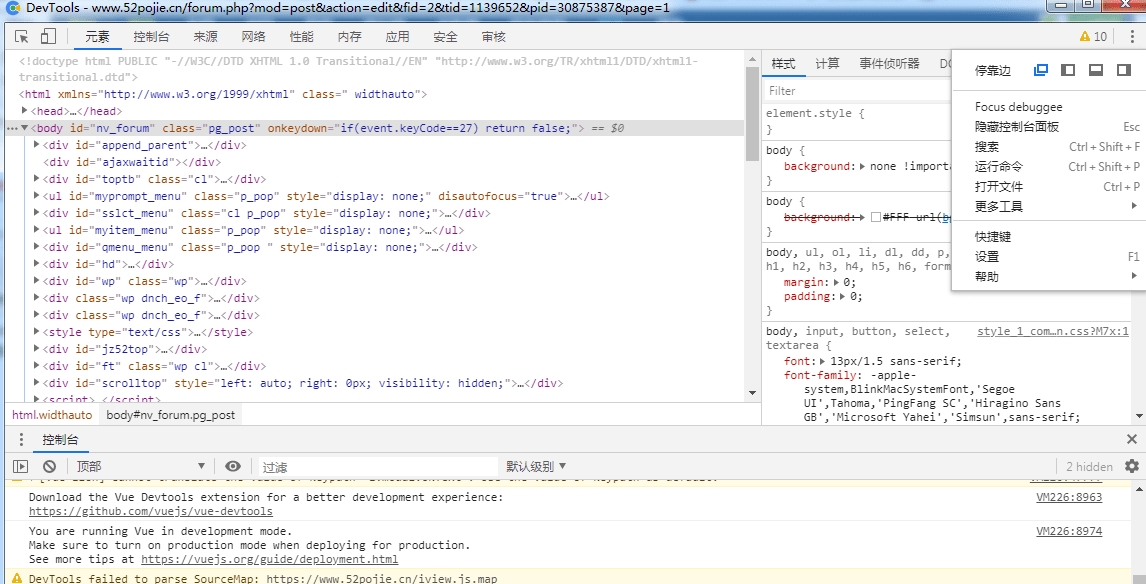This screenshot has height=584, width=1146.
Task: Dock DevTools to the left side
Action: click(1068, 70)
